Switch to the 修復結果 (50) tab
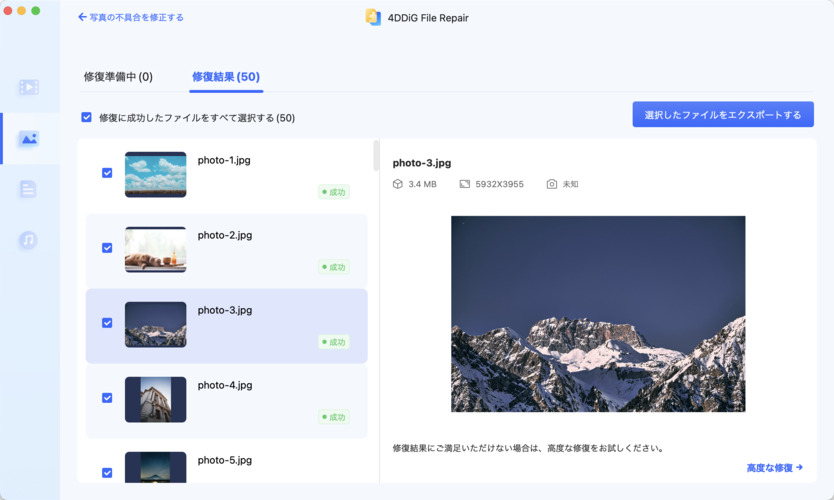 coord(226,77)
